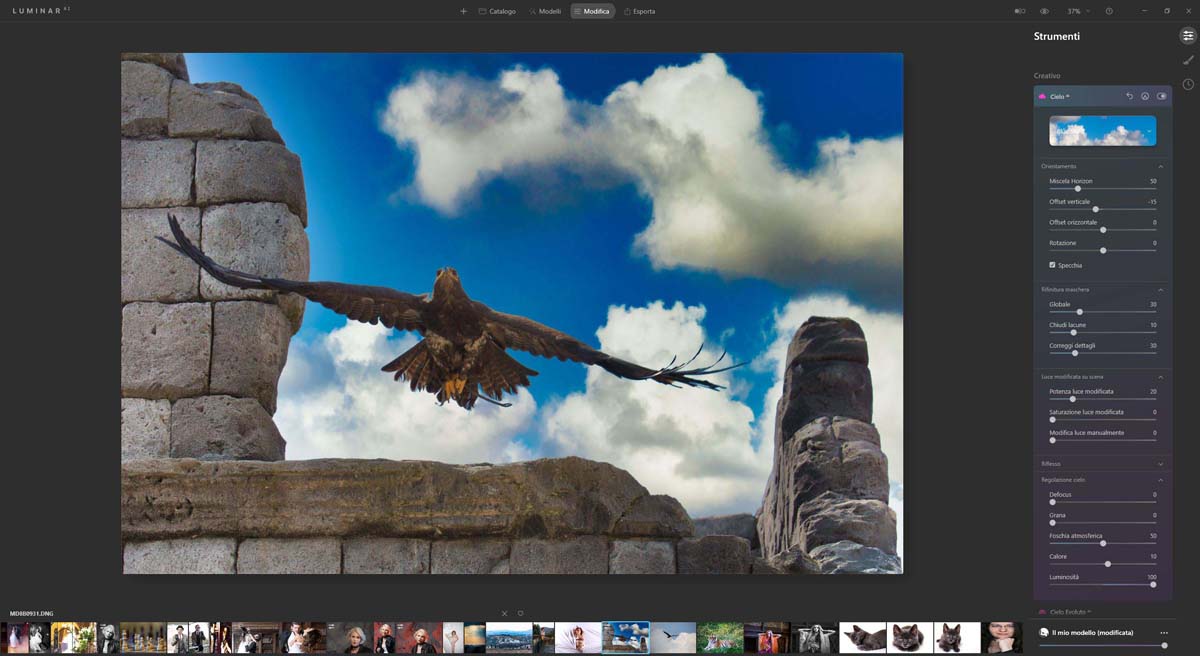The height and width of the screenshot is (656, 1200).
Task: Expand the Riflesso section
Action: click(1160, 464)
